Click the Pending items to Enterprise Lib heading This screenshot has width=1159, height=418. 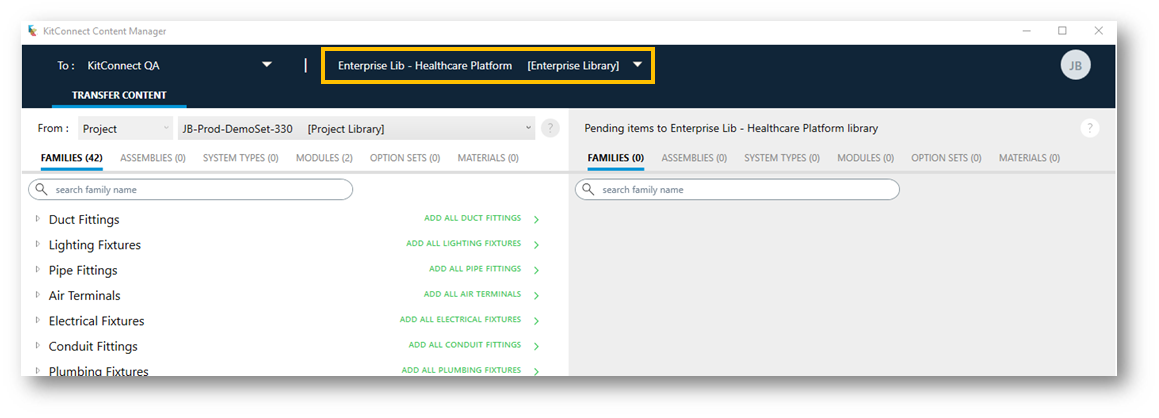click(x=731, y=129)
